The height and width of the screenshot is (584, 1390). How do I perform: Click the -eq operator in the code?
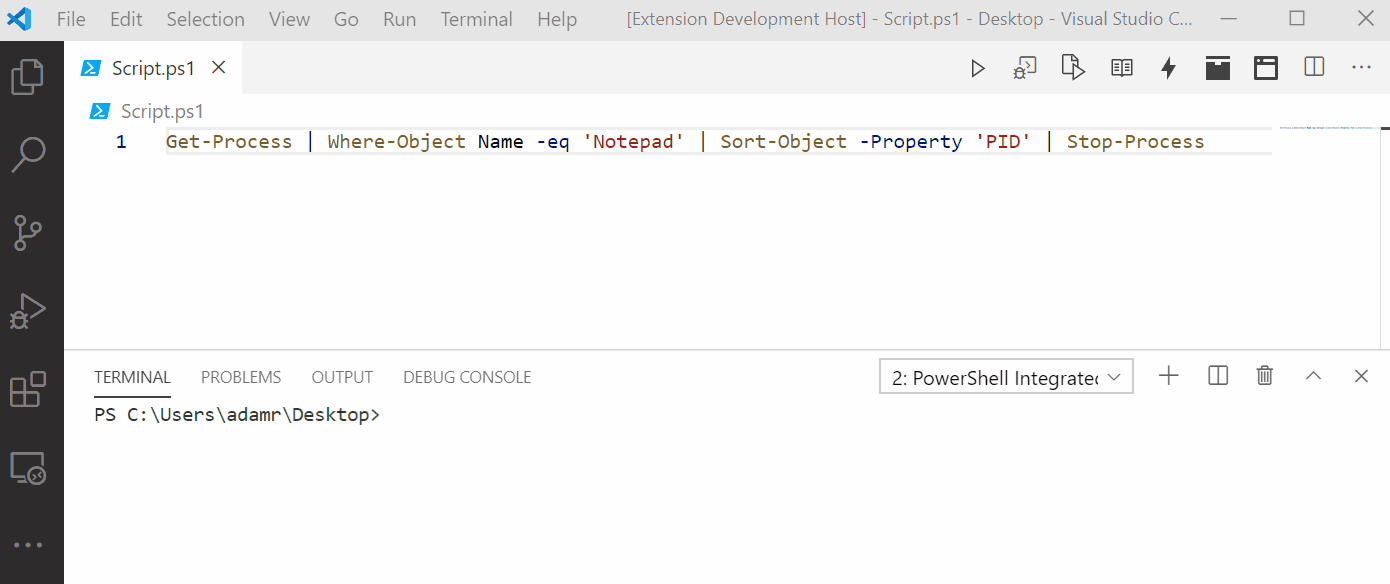[x=552, y=142]
